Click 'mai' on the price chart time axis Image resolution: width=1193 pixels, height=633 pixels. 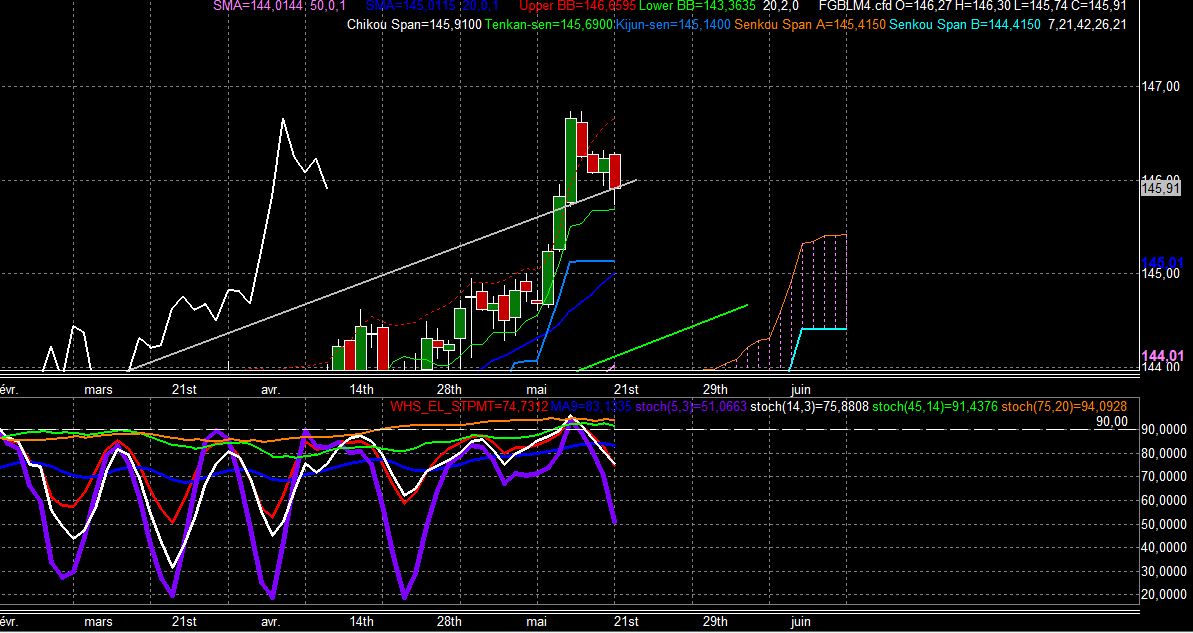point(537,390)
